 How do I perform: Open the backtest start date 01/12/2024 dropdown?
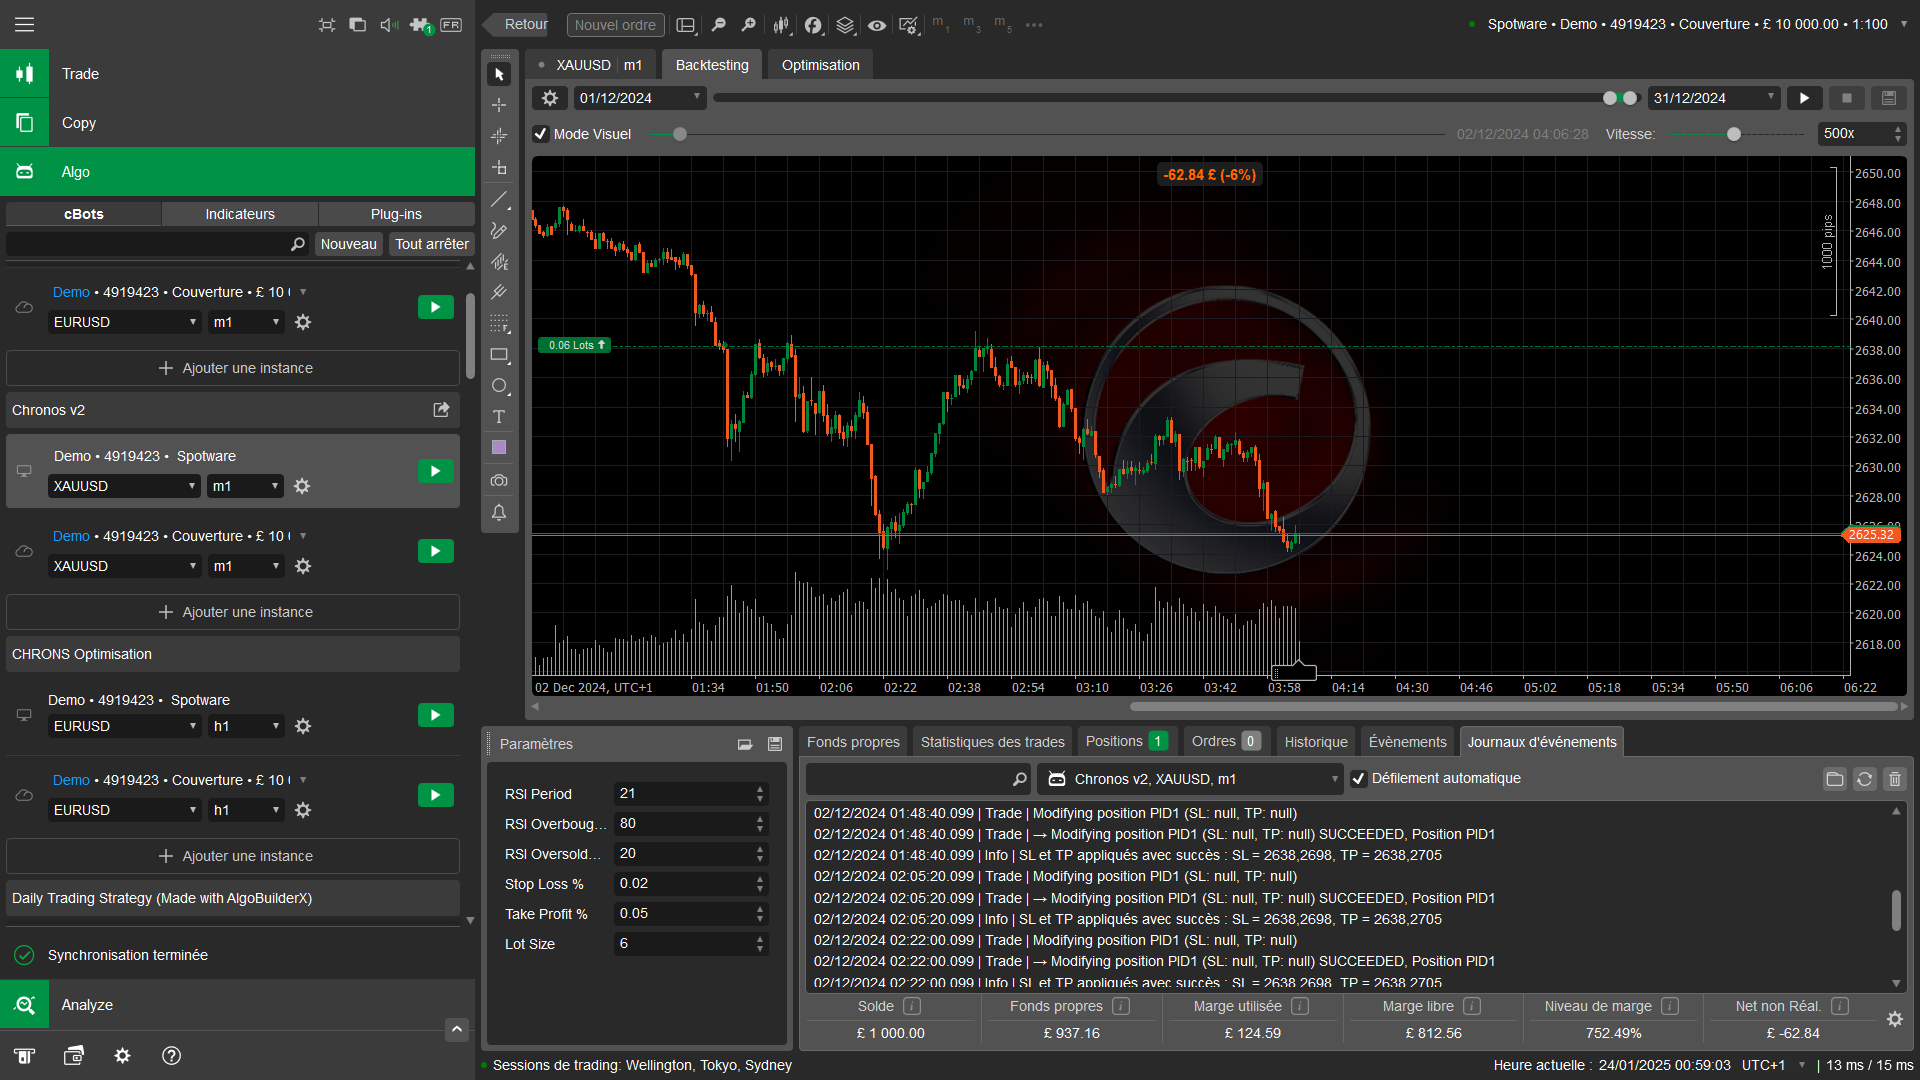(640, 98)
